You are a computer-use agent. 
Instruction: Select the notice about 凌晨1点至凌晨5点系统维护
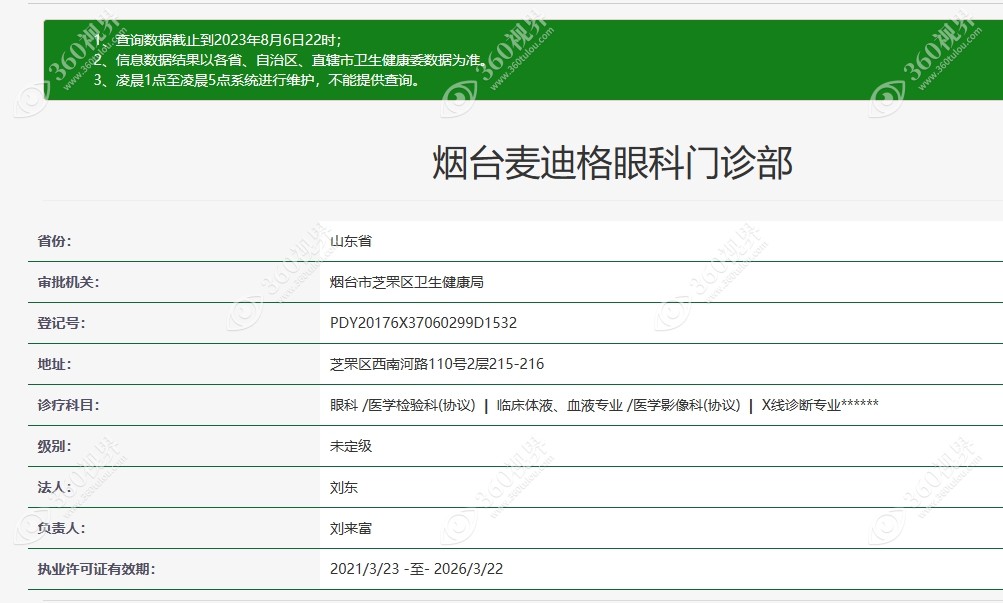(257, 81)
